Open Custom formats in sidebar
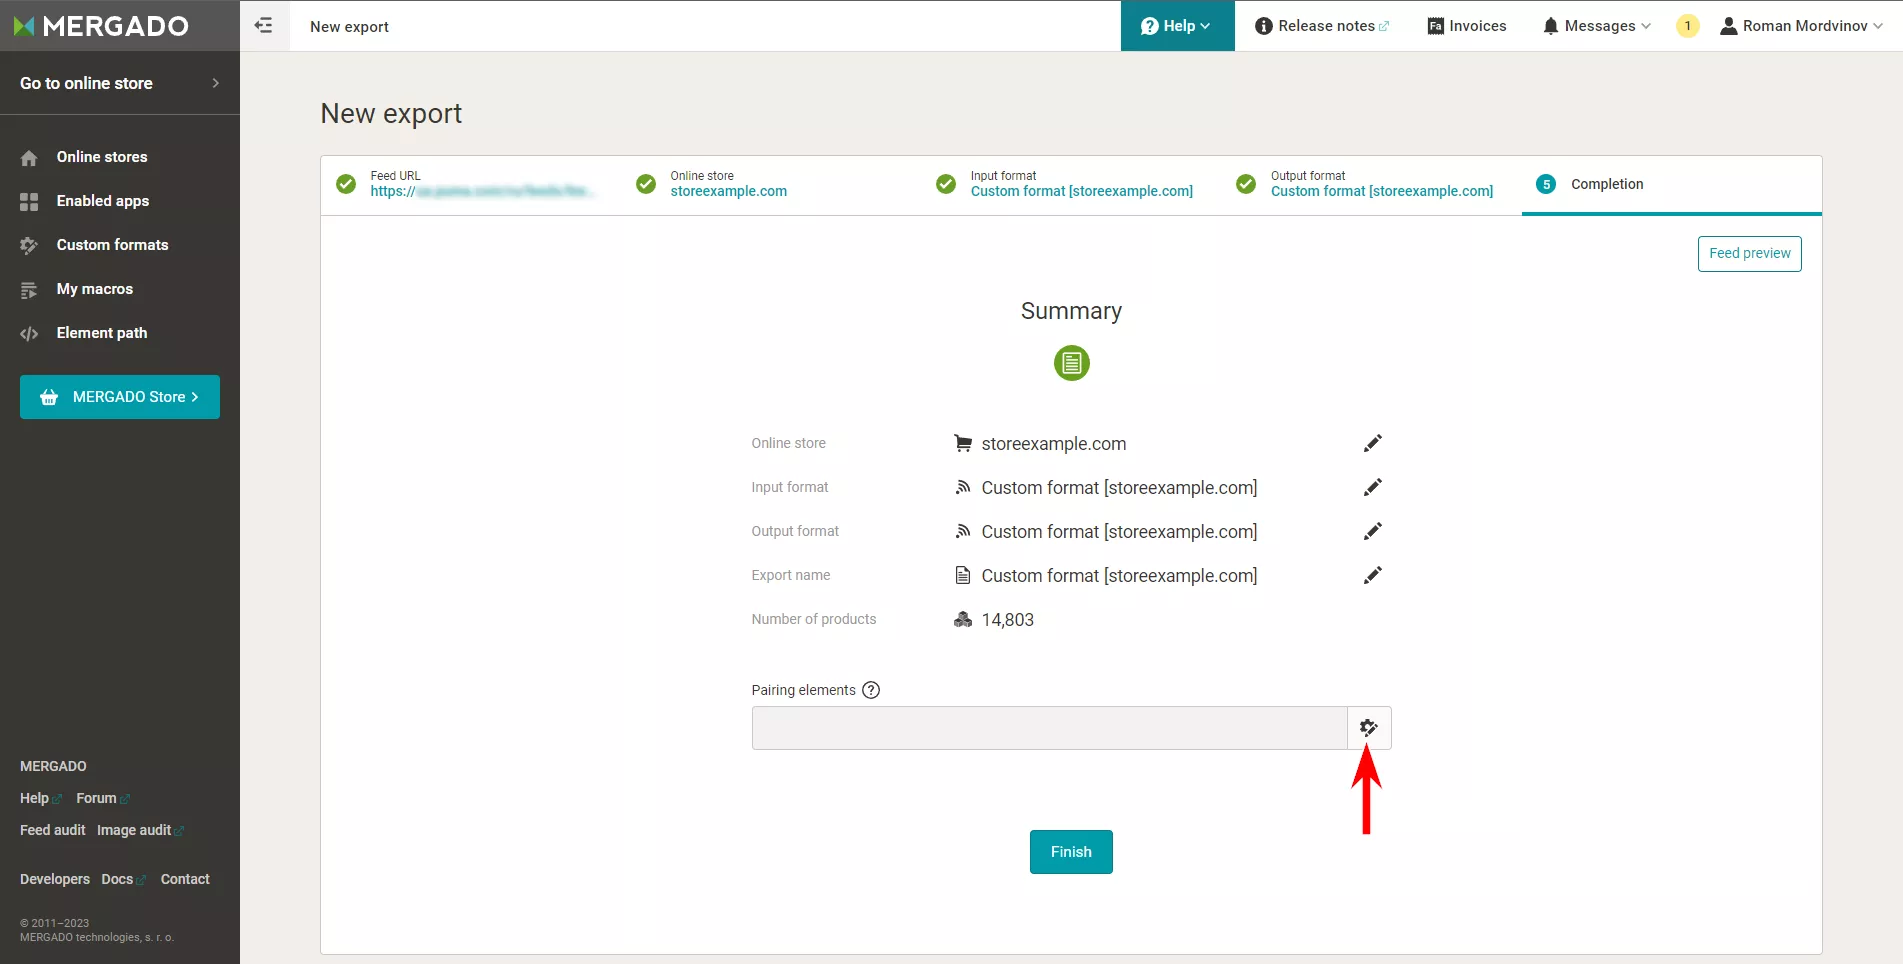The image size is (1903, 964). 113,245
